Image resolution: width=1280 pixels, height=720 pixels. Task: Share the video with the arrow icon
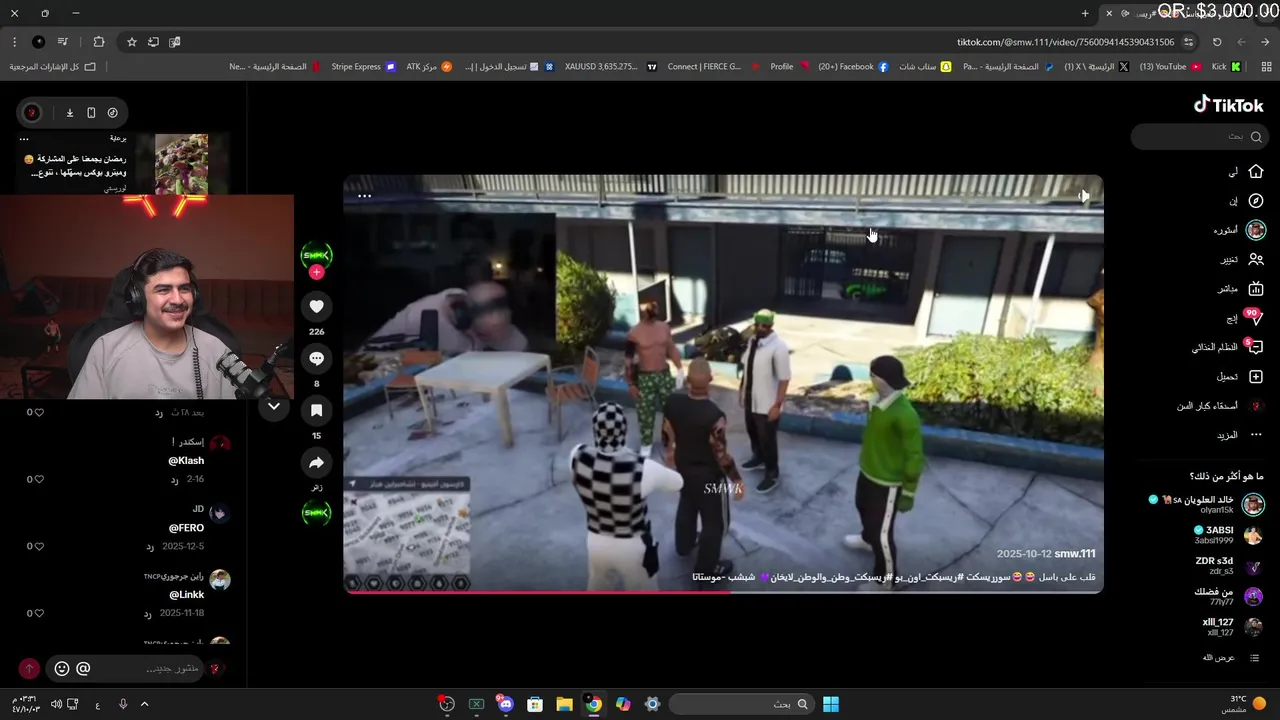pos(316,462)
